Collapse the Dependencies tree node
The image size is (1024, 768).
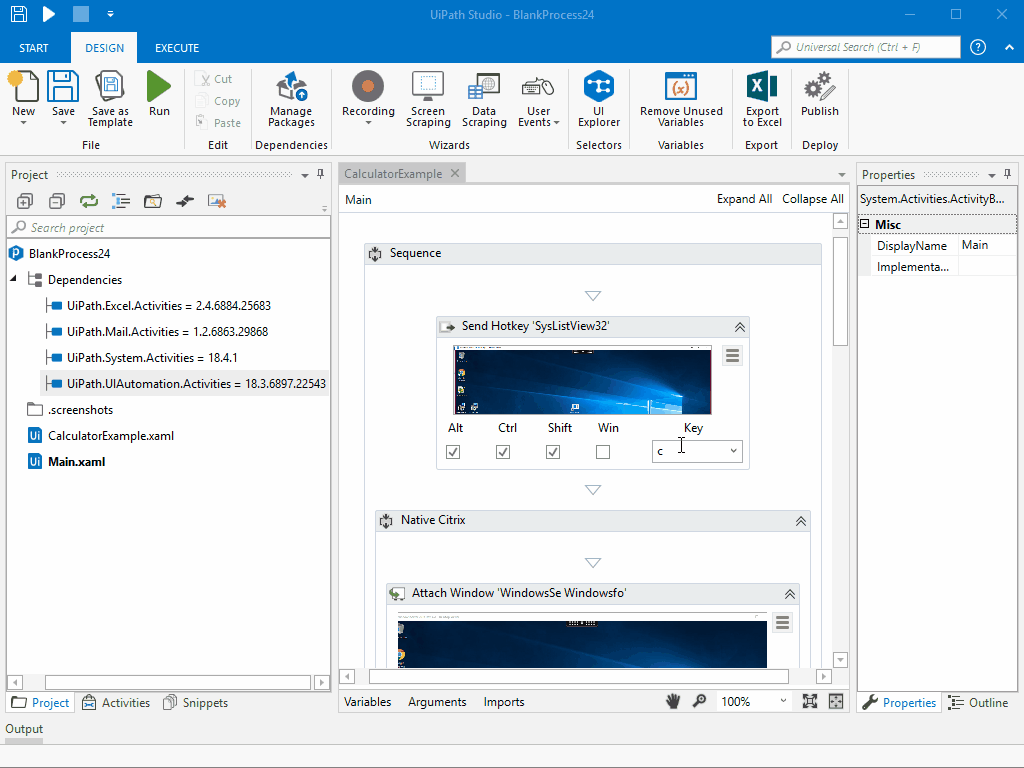tap(14, 279)
